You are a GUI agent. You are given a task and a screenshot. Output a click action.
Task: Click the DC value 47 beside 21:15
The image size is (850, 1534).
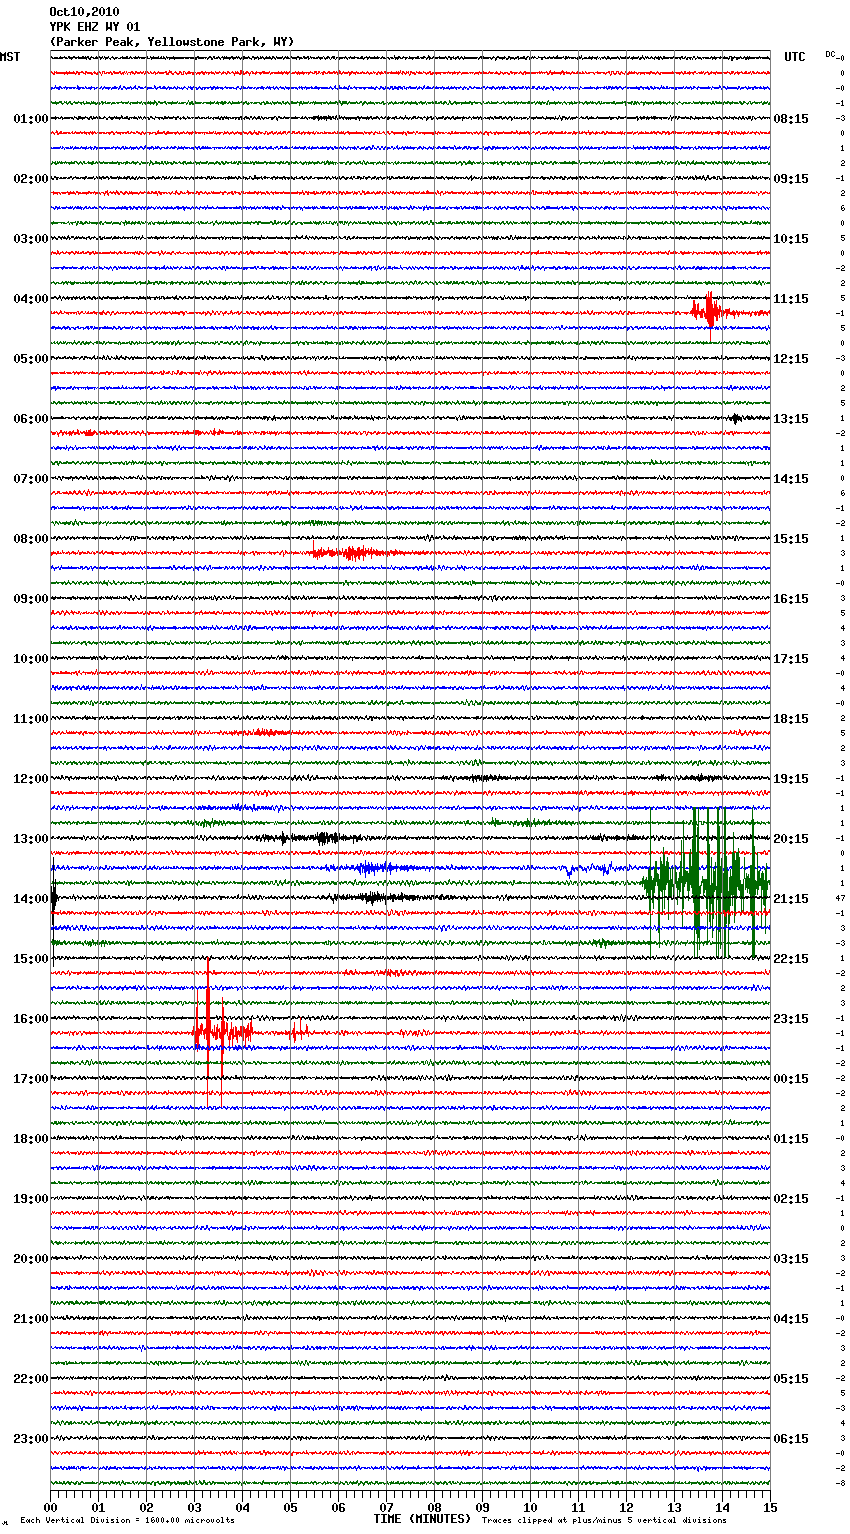click(x=841, y=899)
